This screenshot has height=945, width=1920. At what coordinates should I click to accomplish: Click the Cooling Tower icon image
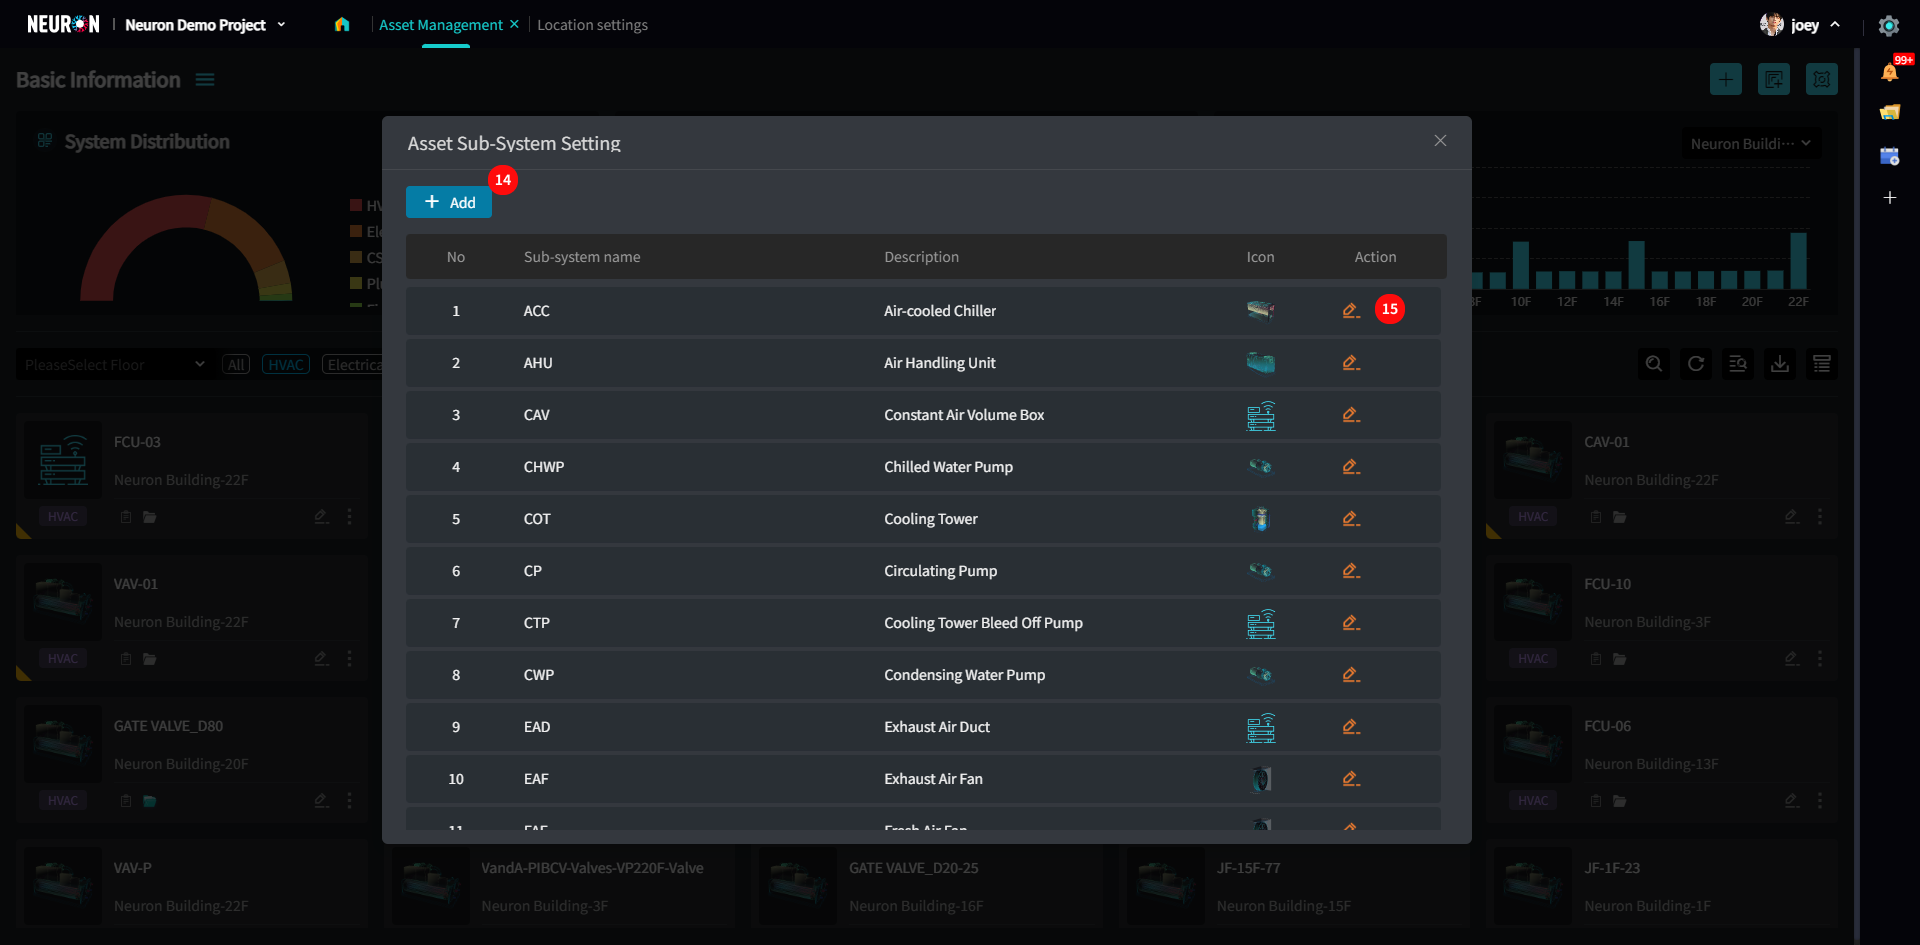[x=1260, y=519]
